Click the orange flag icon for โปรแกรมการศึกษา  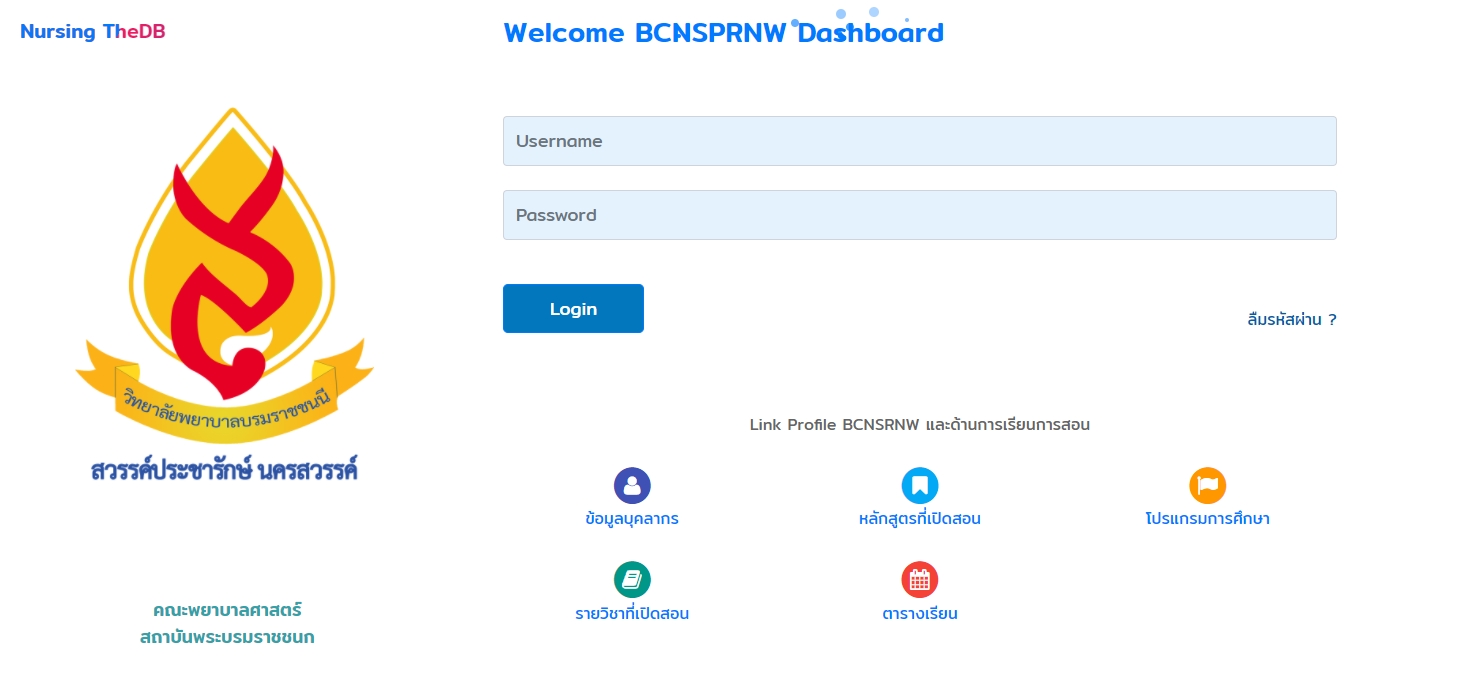coord(1208,486)
